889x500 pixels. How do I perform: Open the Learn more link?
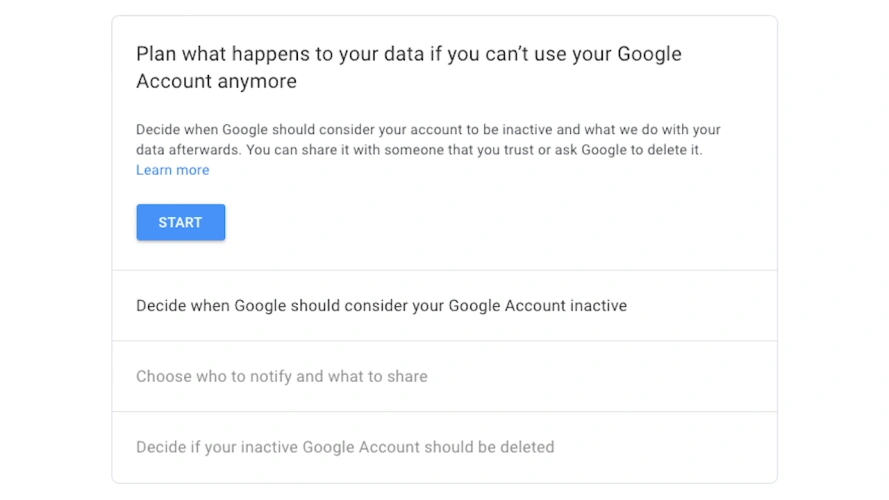click(x=172, y=170)
